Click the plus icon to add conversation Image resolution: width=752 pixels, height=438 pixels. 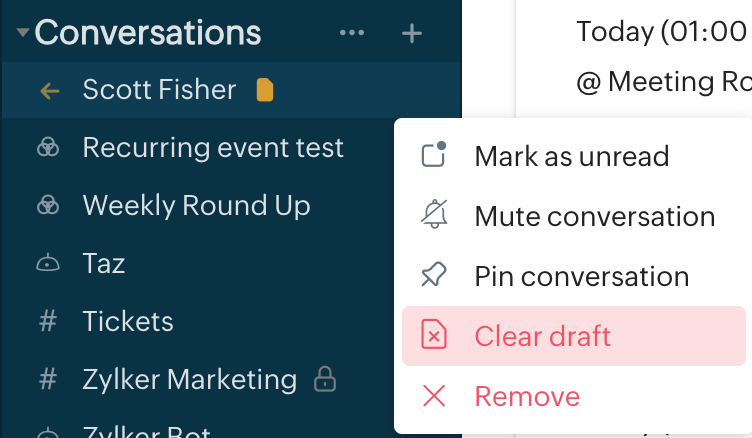pyautogui.click(x=411, y=33)
